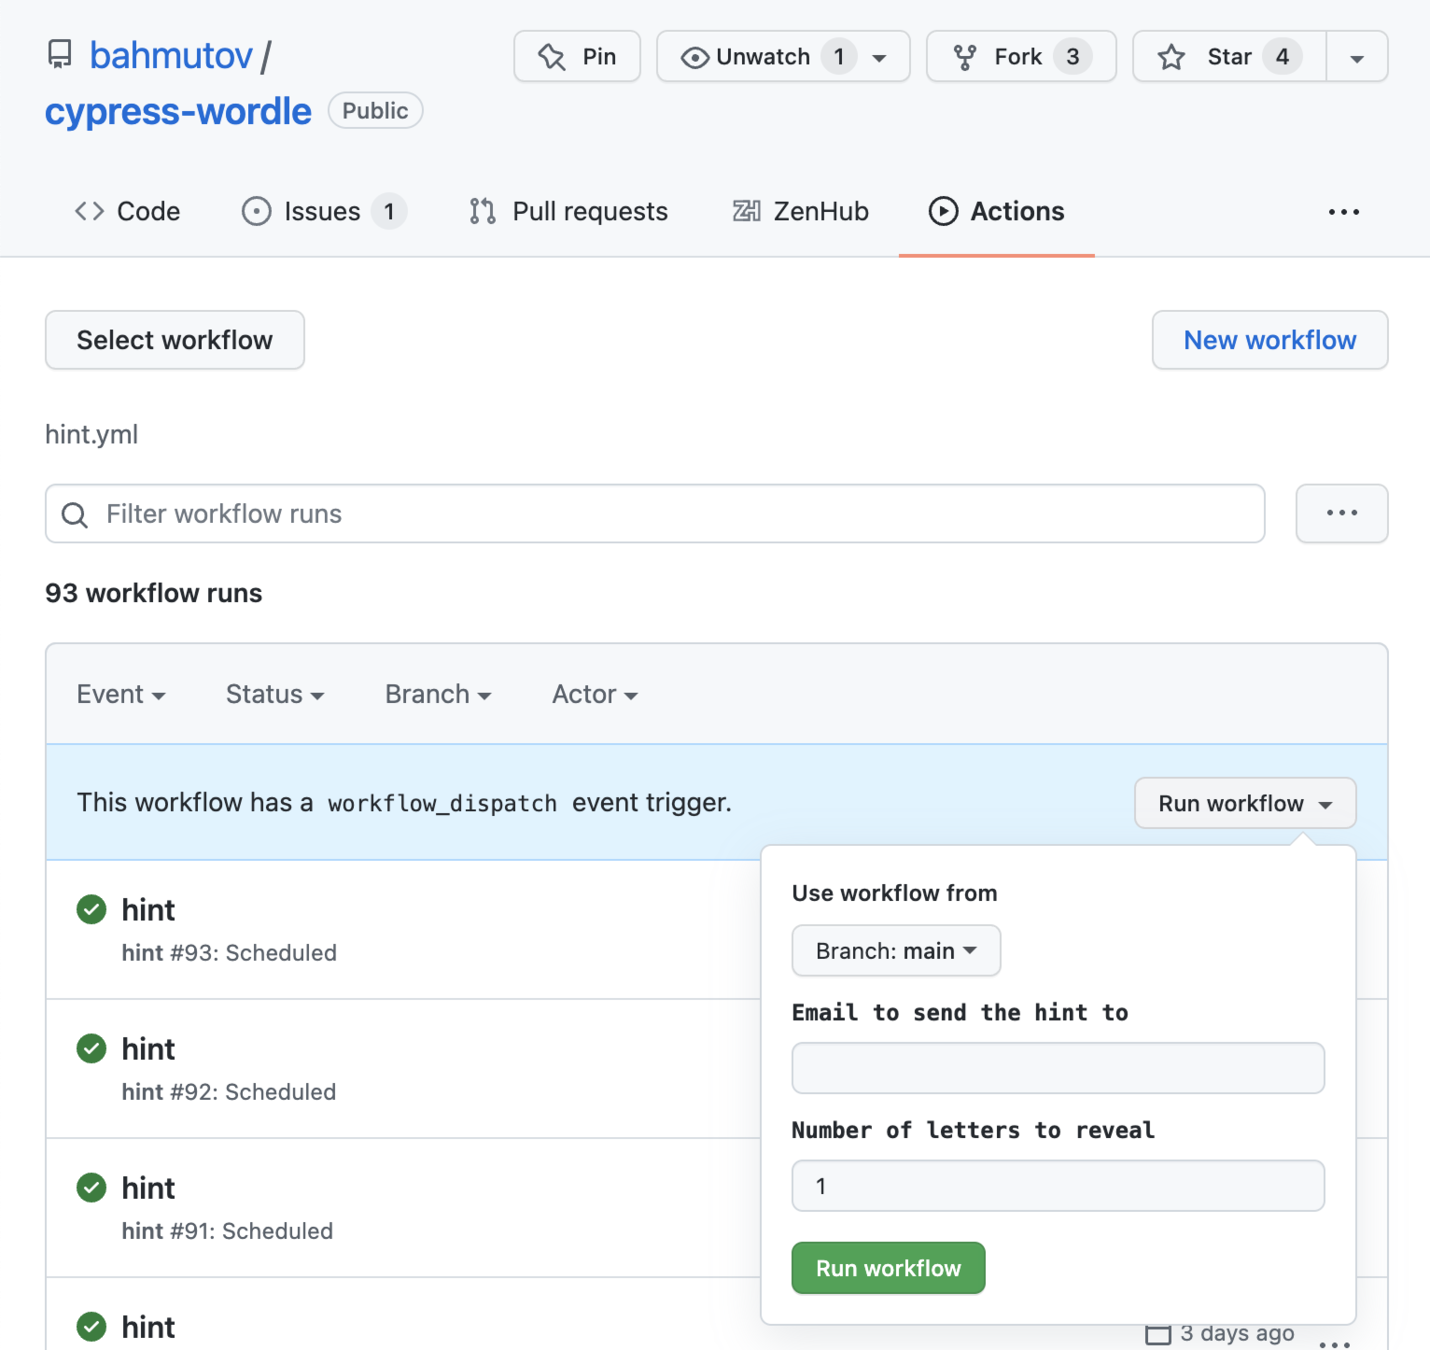Expand the Event filter dropdown
1430x1350 pixels.
pyautogui.click(x=121, y=694)
